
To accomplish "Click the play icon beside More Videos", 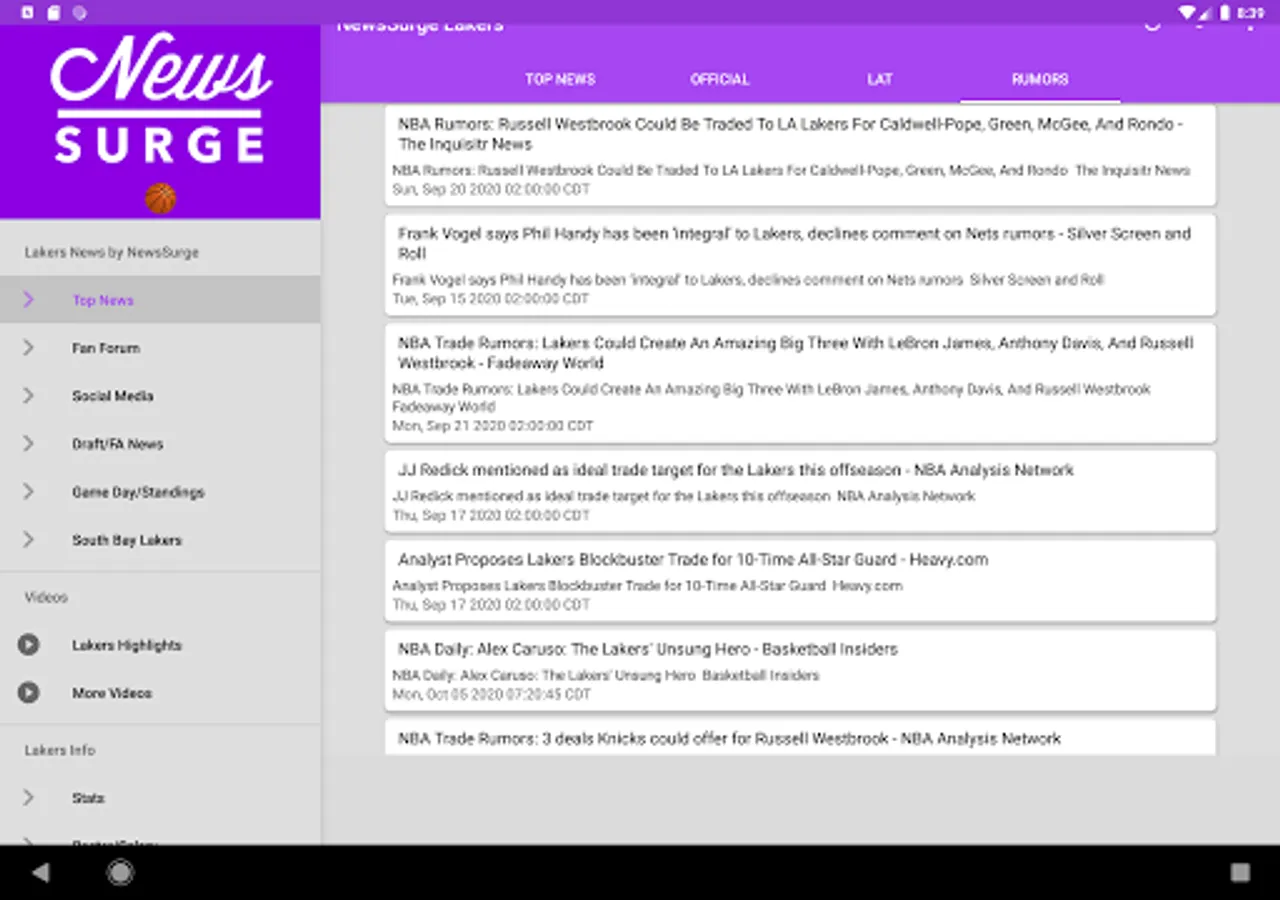I will pyautogui.click(x=28, y=692).
